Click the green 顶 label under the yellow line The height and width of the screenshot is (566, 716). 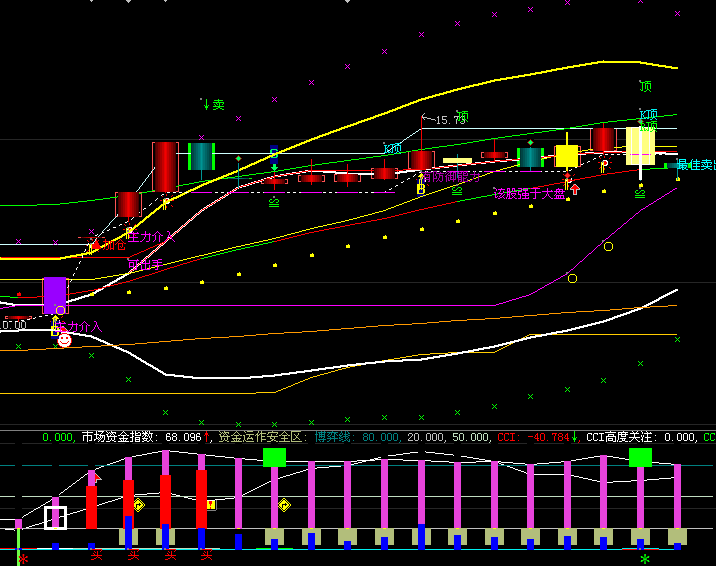(x=645, y=86)
